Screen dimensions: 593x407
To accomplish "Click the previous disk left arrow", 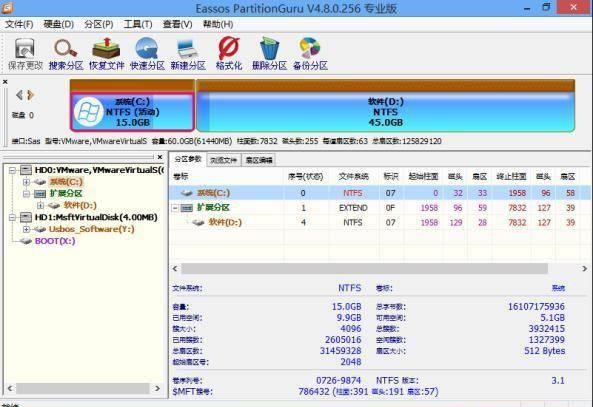I will coord(19,95).
